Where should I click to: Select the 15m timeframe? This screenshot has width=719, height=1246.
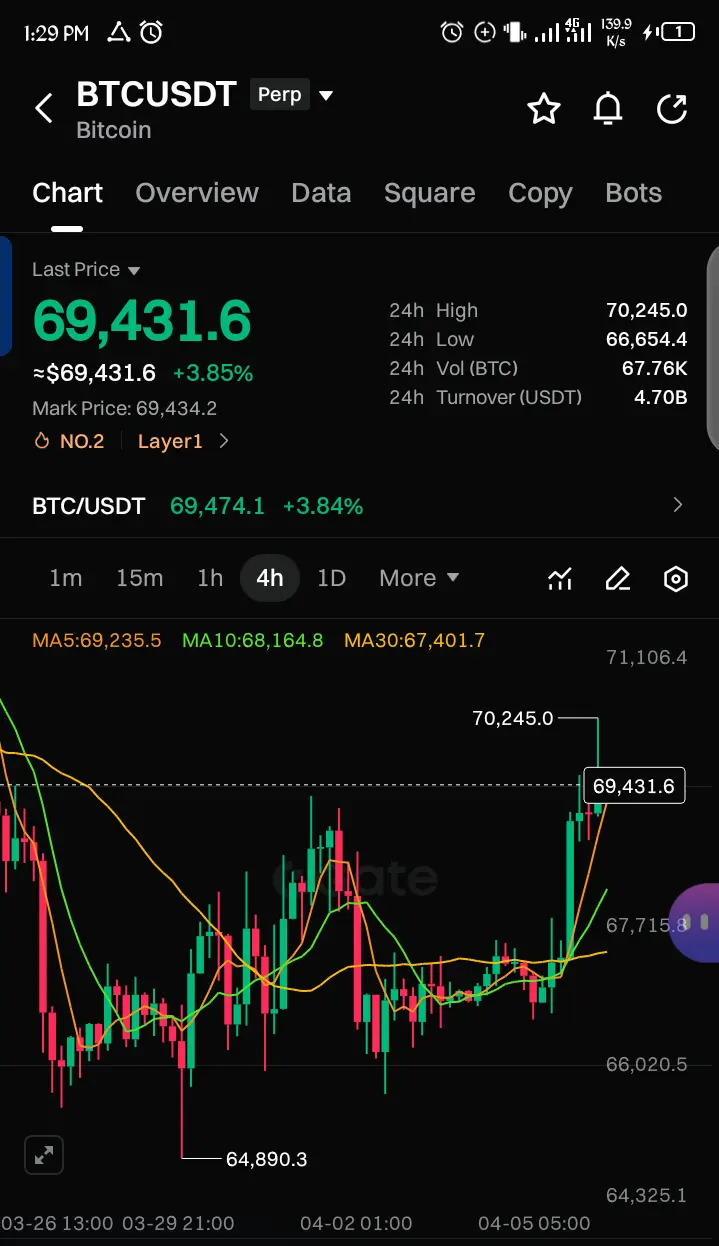click(139, 578)
